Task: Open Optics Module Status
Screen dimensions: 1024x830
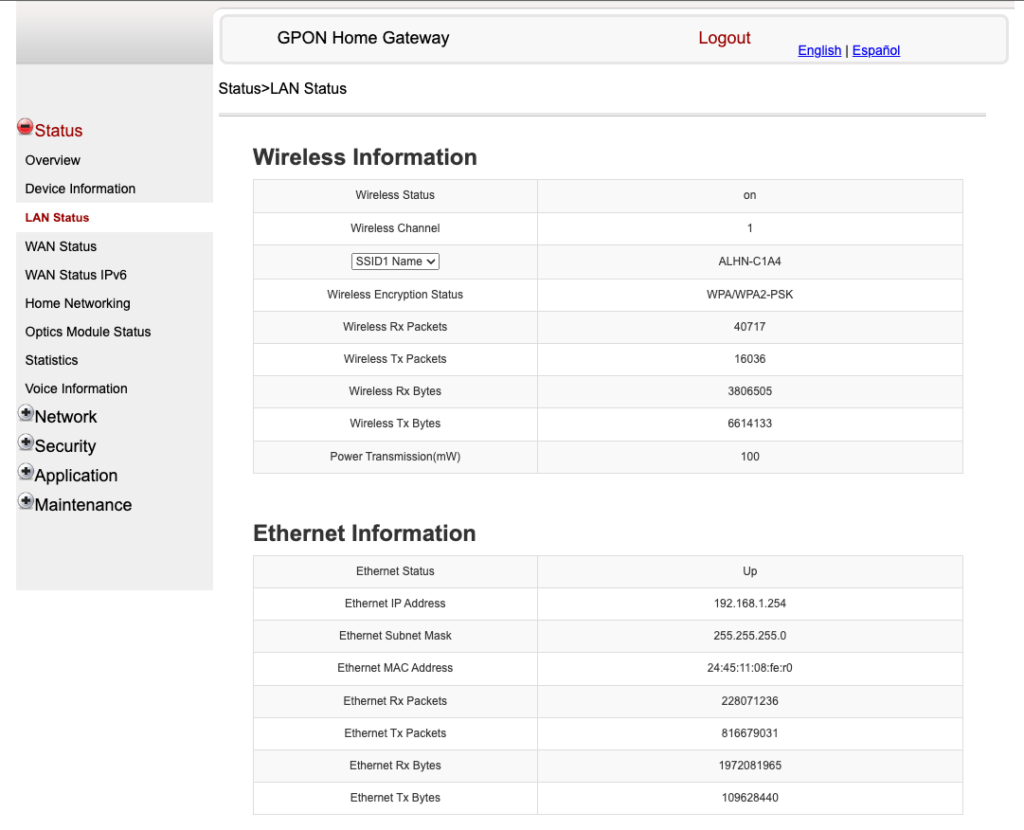Action: tap(86, 331)
